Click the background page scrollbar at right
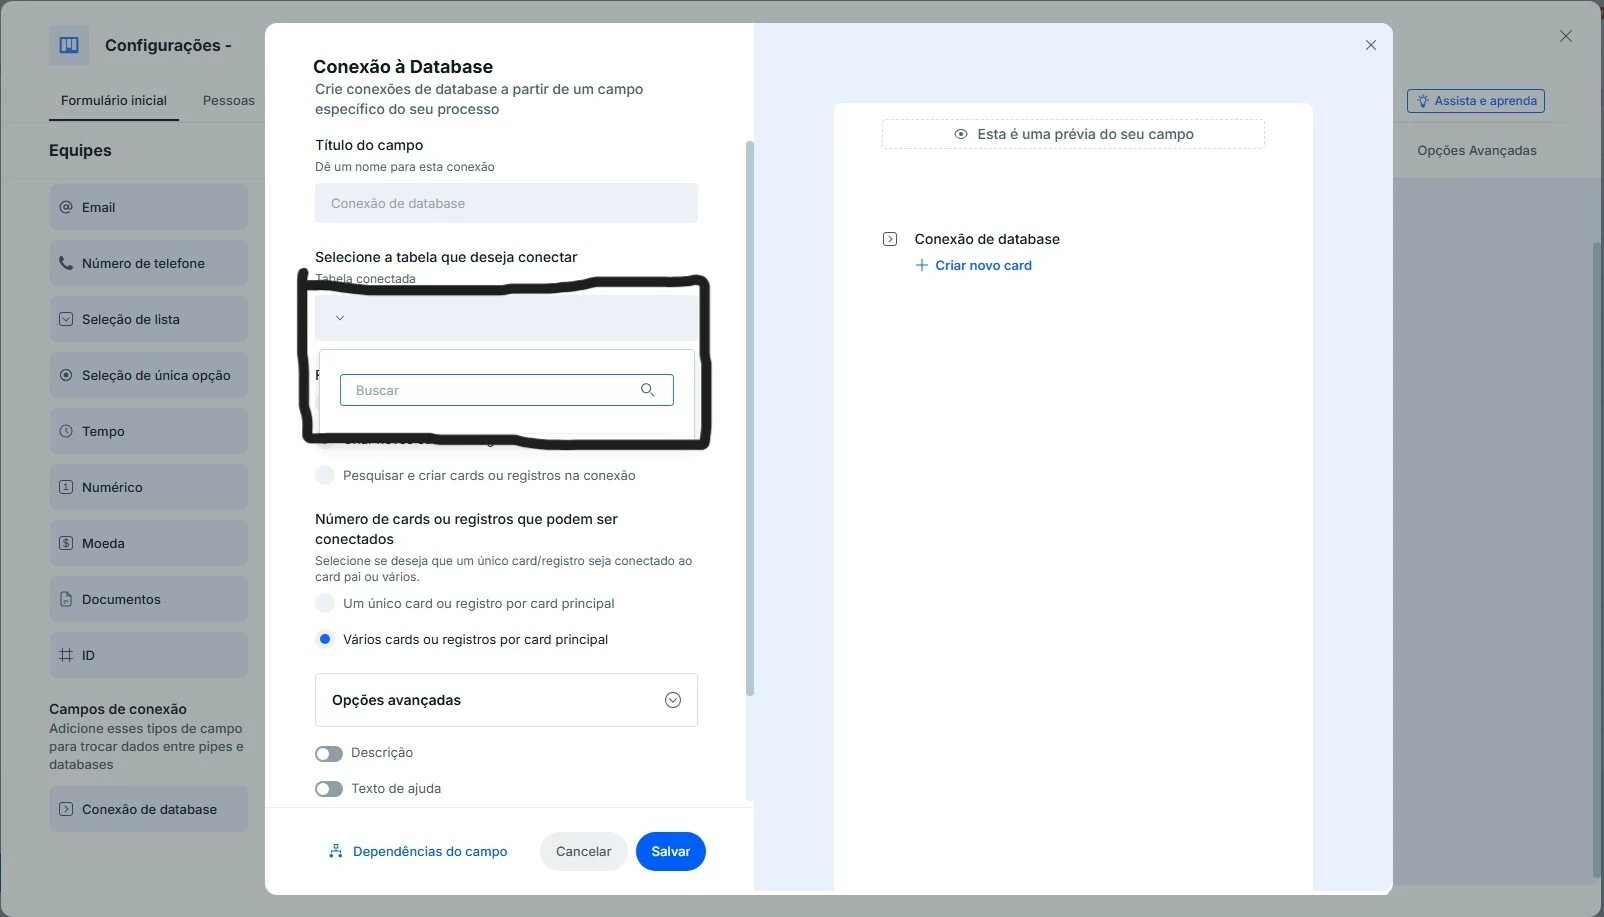Screen dimensions: 1604x917 tap(1597, 560)
